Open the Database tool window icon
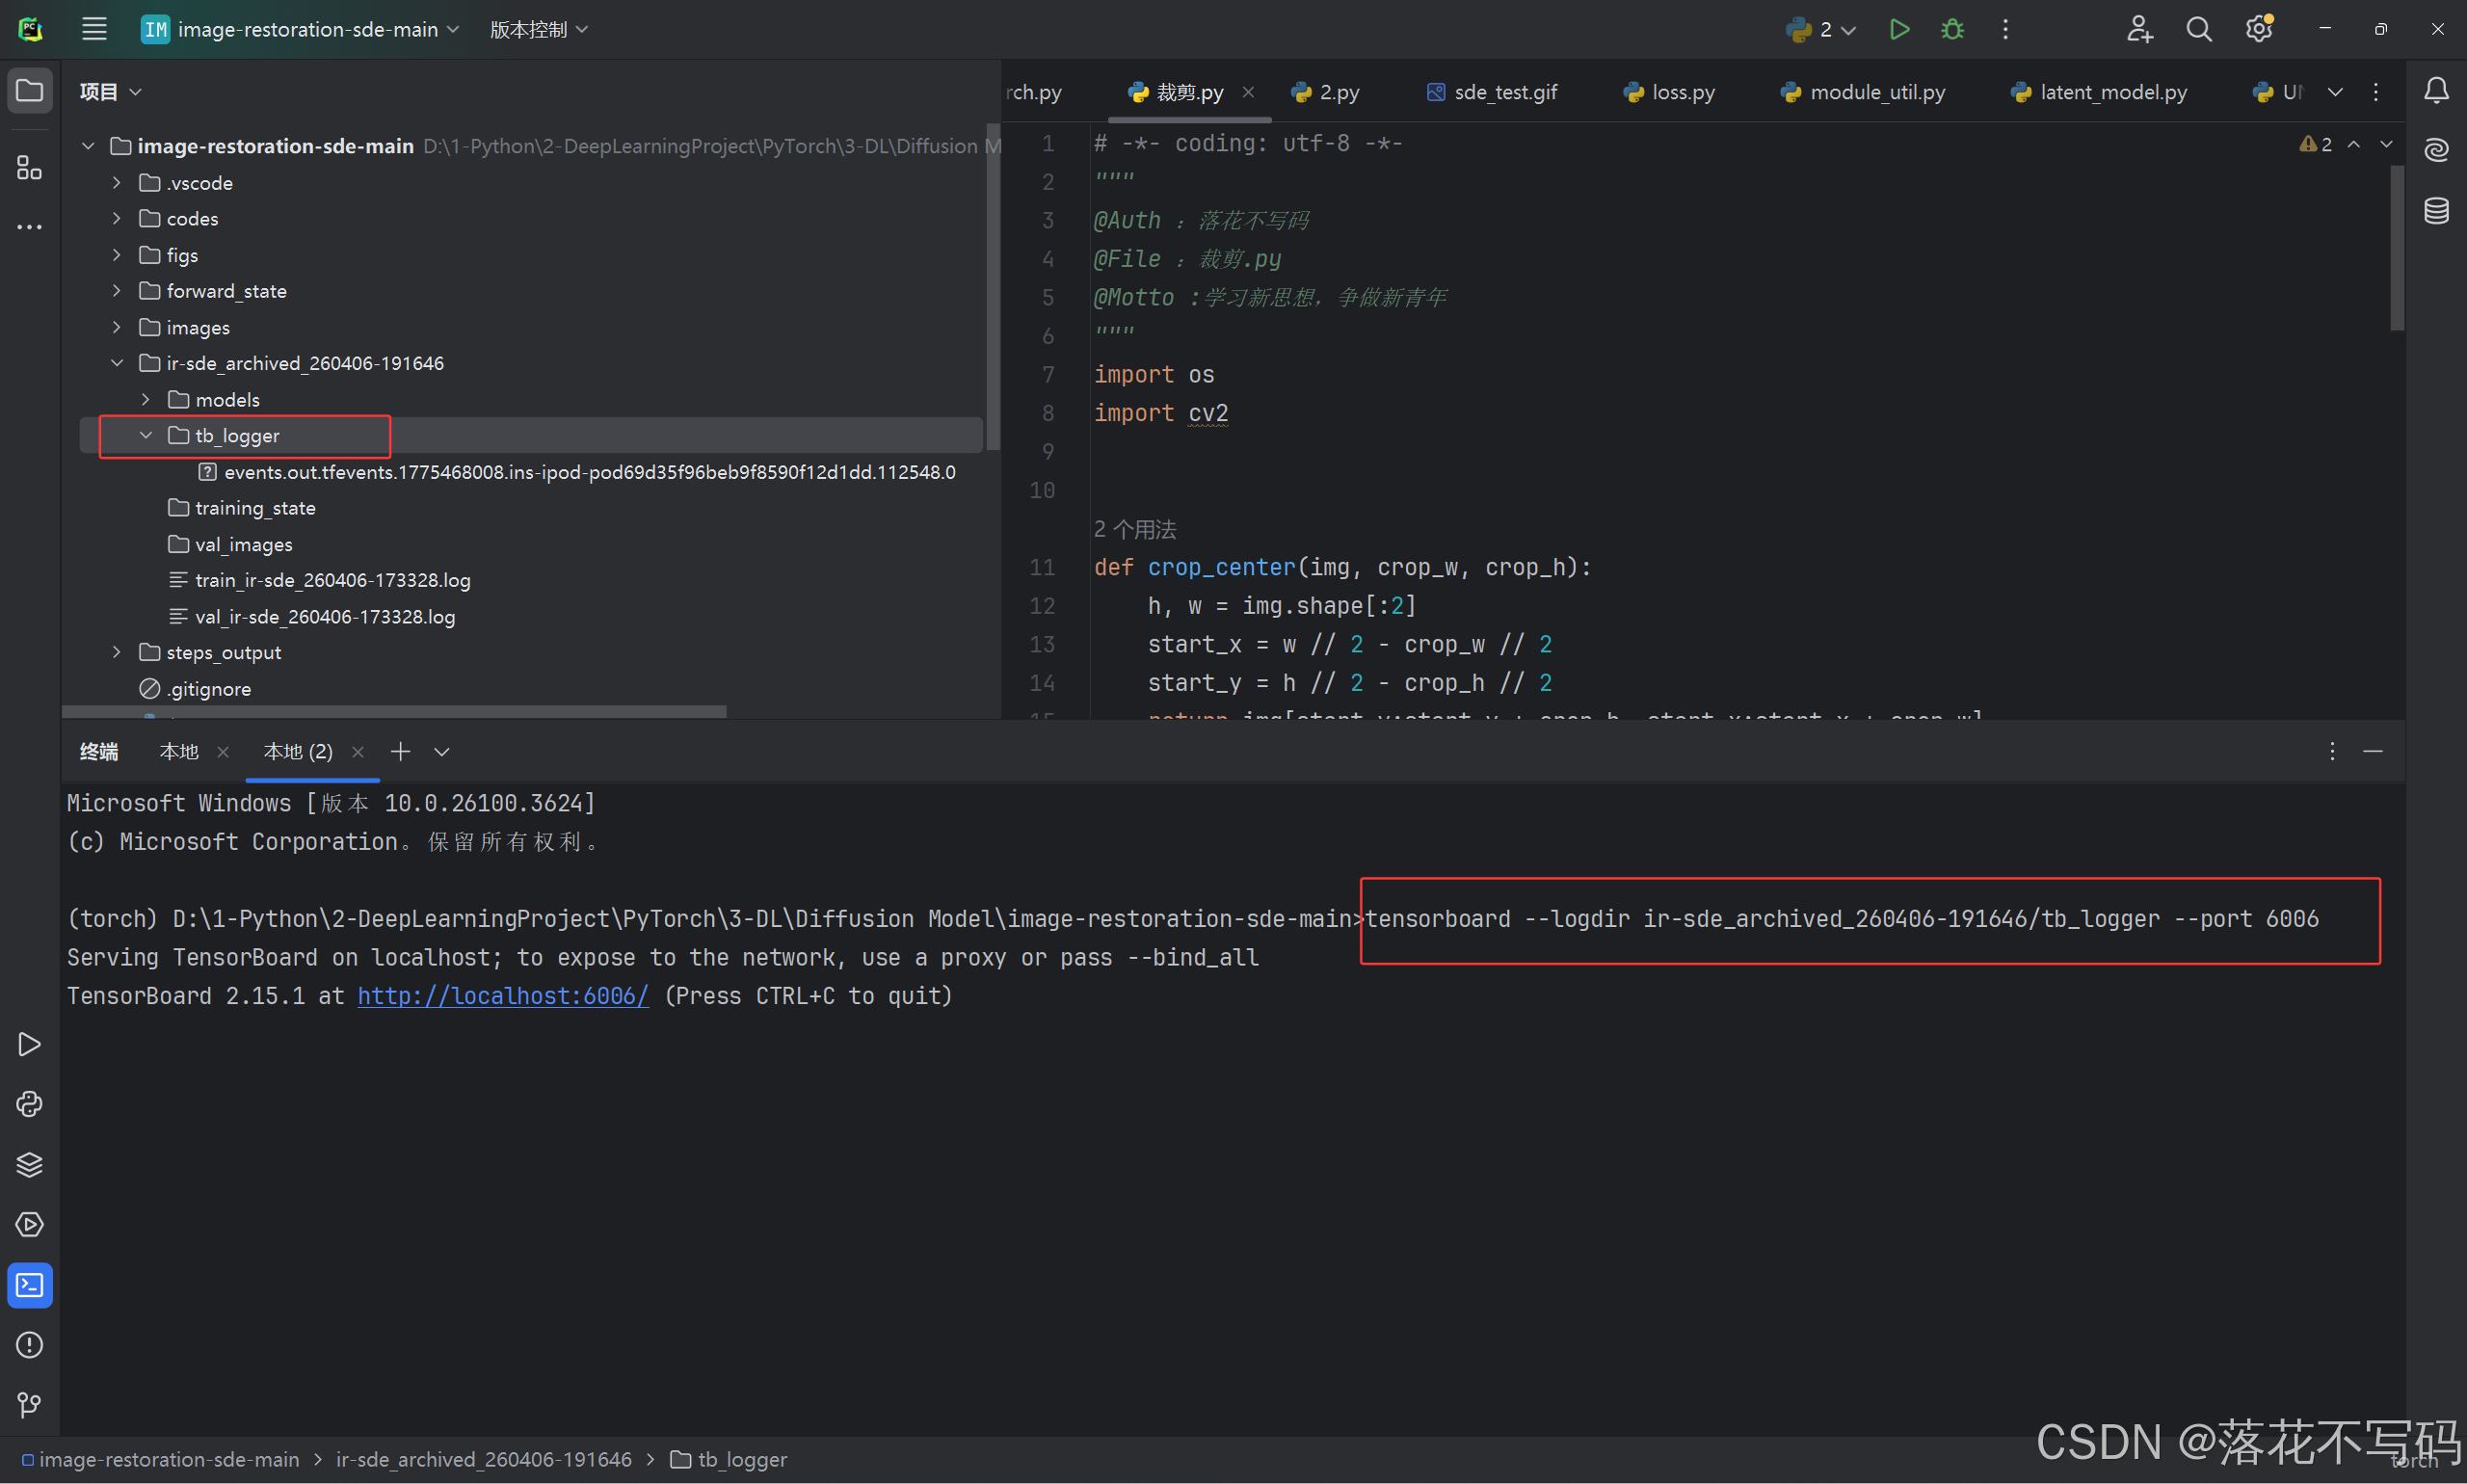Viewport: 2467px width, 1484px height. pos(2436,211)
